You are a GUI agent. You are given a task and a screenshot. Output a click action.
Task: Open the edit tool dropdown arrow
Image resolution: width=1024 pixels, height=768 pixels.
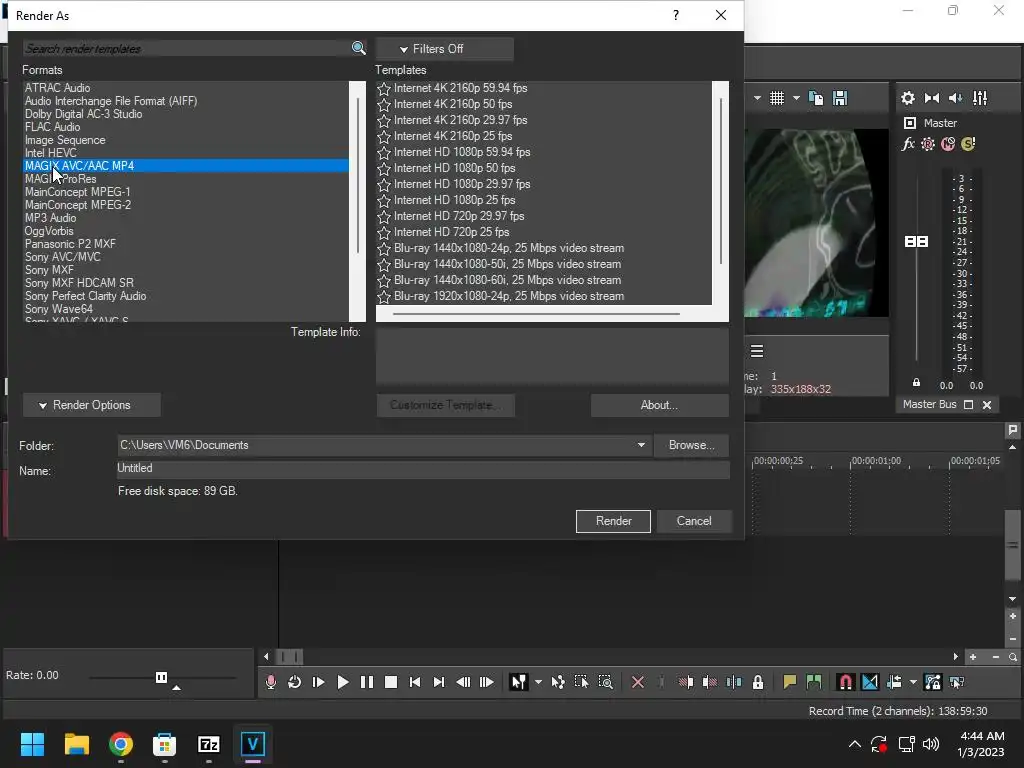click(x=538, y=682)
